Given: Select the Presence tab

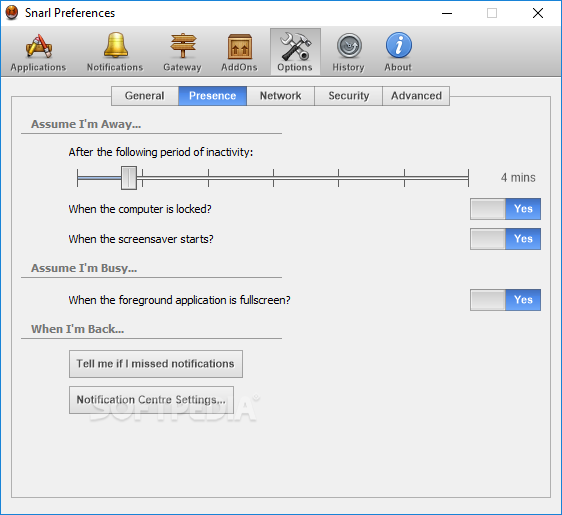Looking at the screenshot, I should pyautogui.click(x=213, y=96).
